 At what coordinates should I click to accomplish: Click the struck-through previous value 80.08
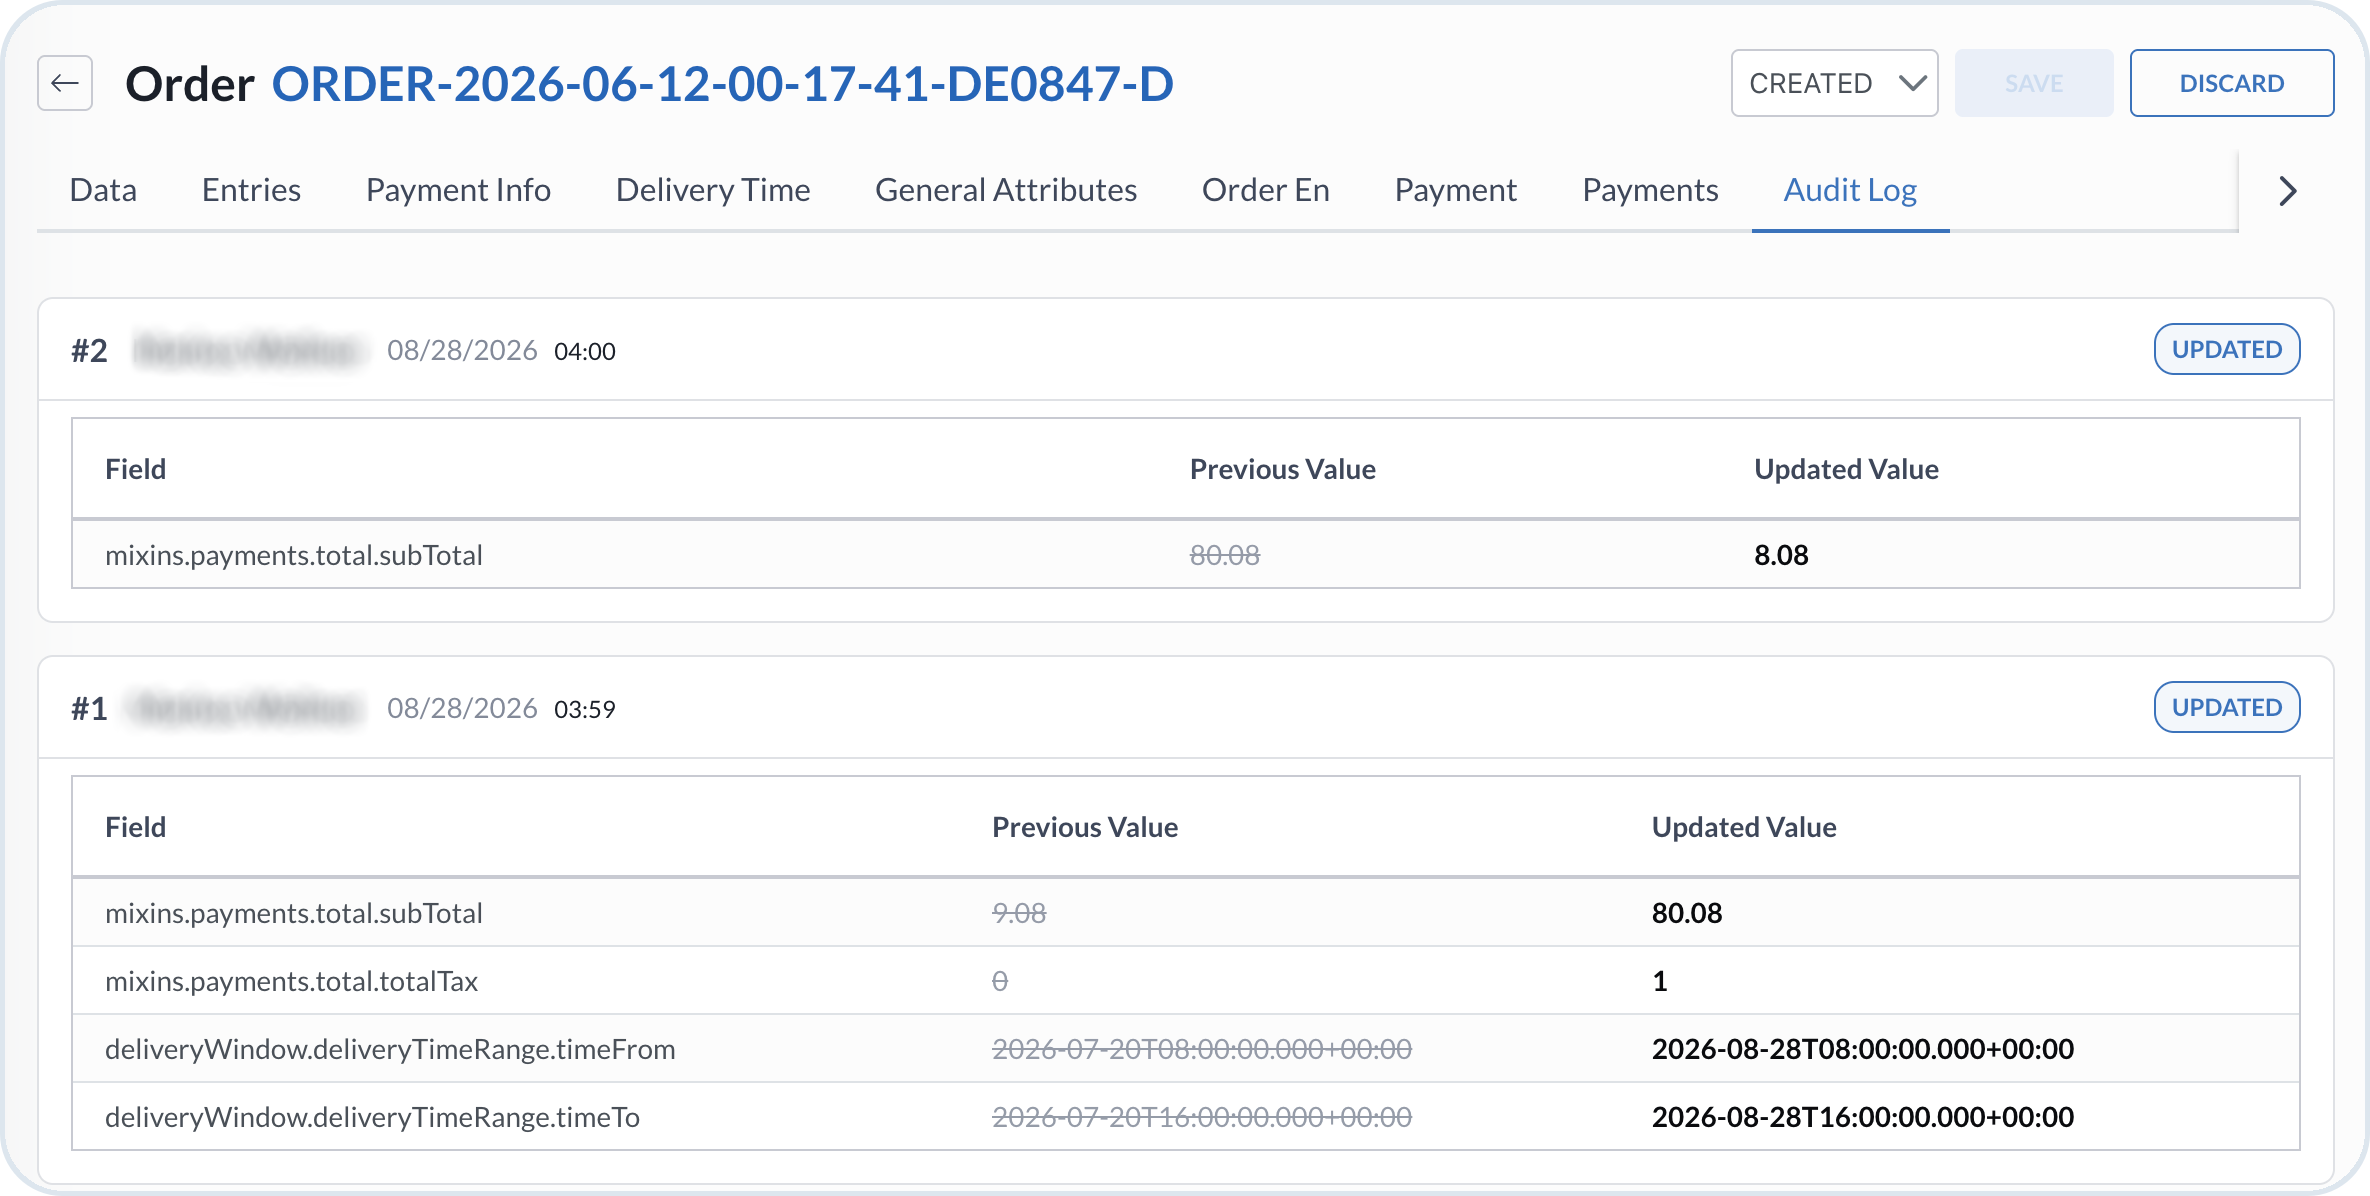click(x=1225, y=555)
